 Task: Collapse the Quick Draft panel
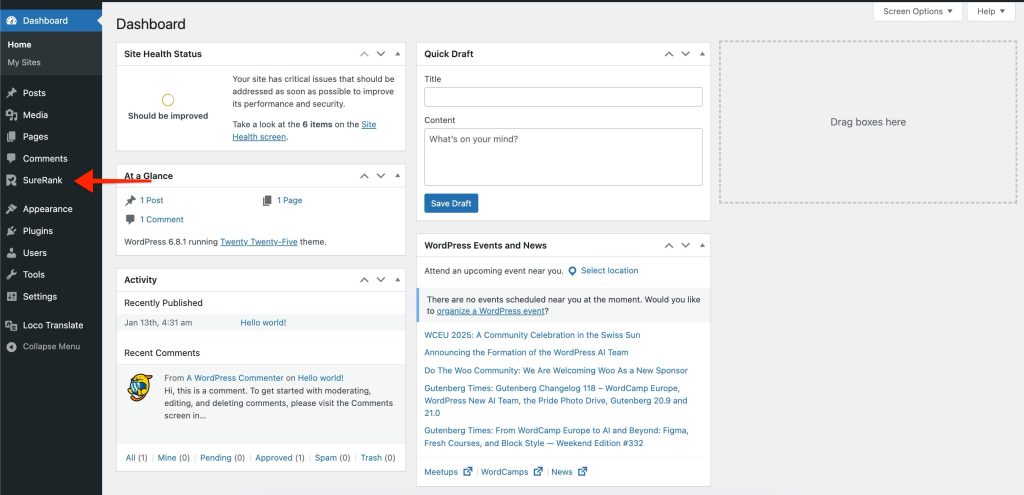(x=702, y=54)
